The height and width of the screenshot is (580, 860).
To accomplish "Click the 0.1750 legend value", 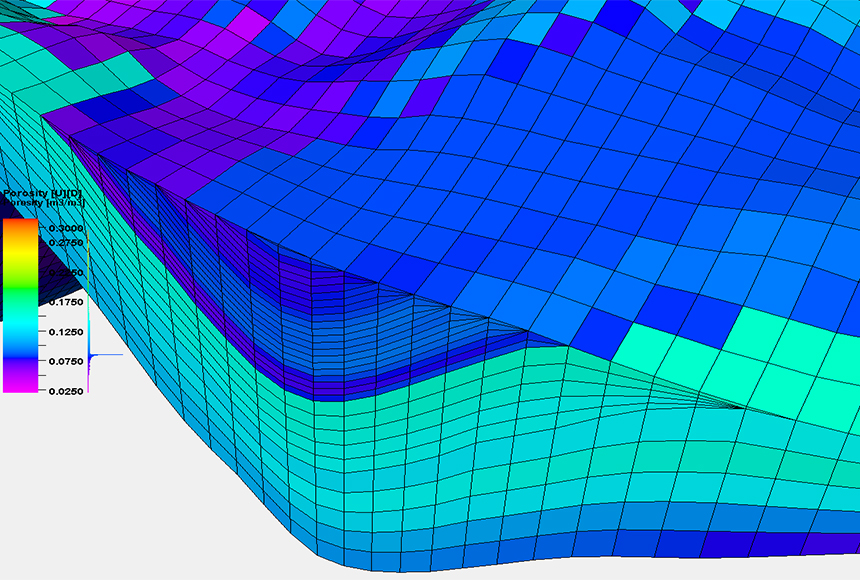I will click(x=66, y=300).
